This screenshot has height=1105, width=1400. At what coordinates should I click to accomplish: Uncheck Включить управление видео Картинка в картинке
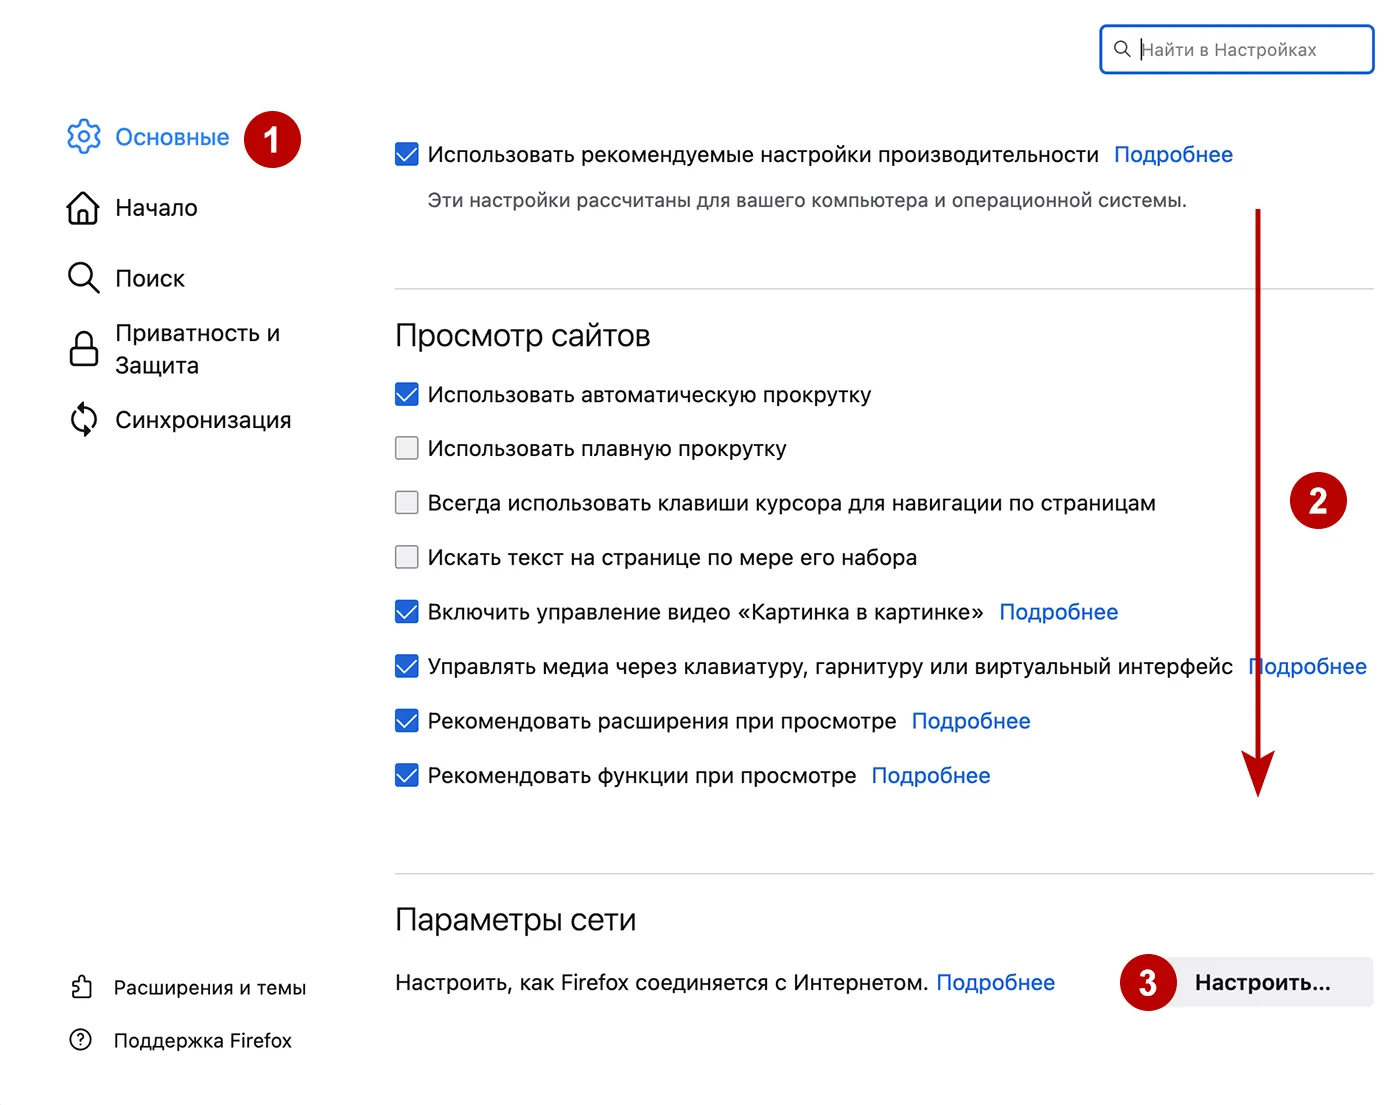coord(406,611)
